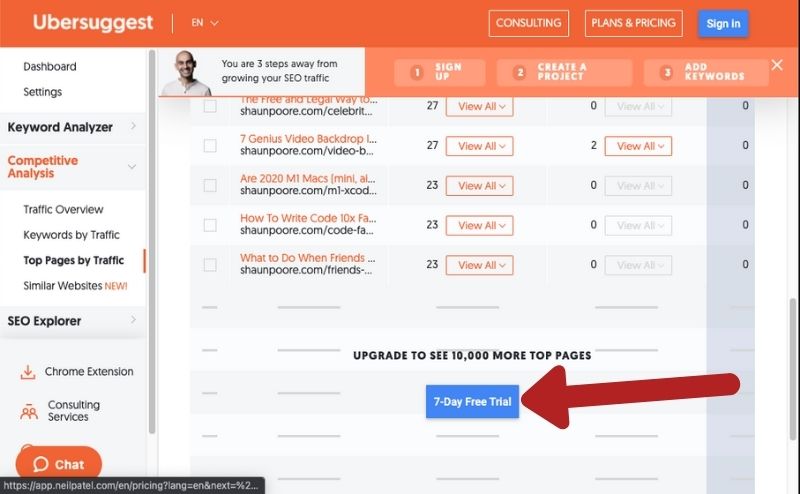Select step 2 CREATE A PROJECT
The width and height of the screenshot is (800, 494).
[564, 72]
